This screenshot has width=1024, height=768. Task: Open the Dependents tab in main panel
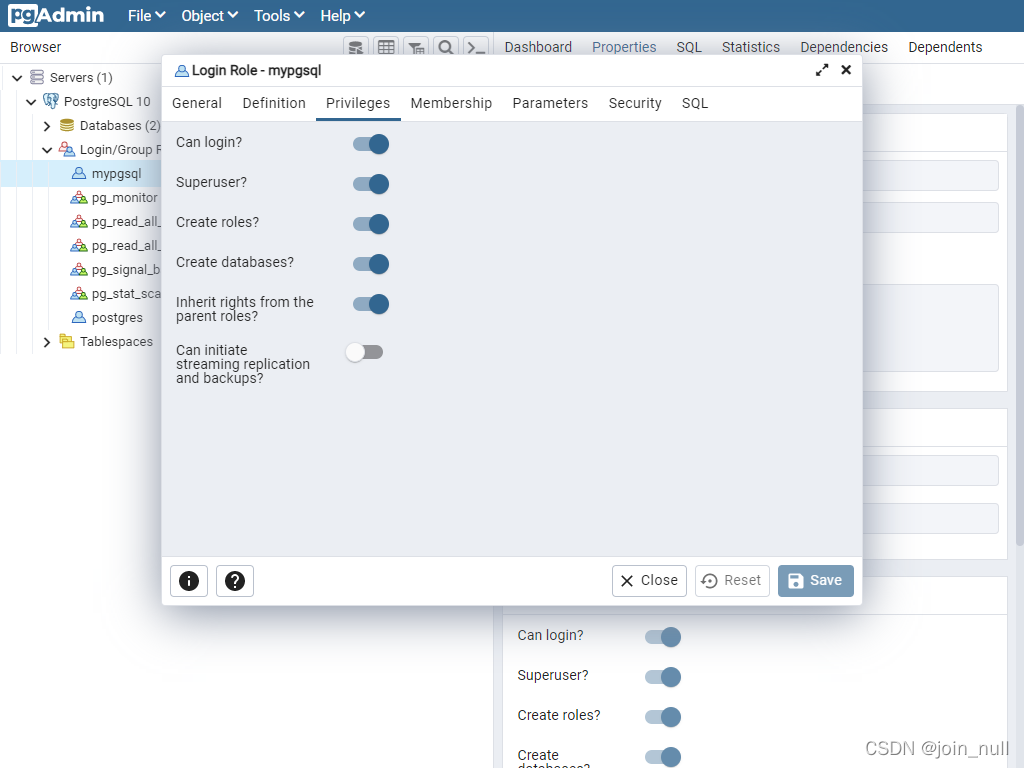[x=946, y=47]
